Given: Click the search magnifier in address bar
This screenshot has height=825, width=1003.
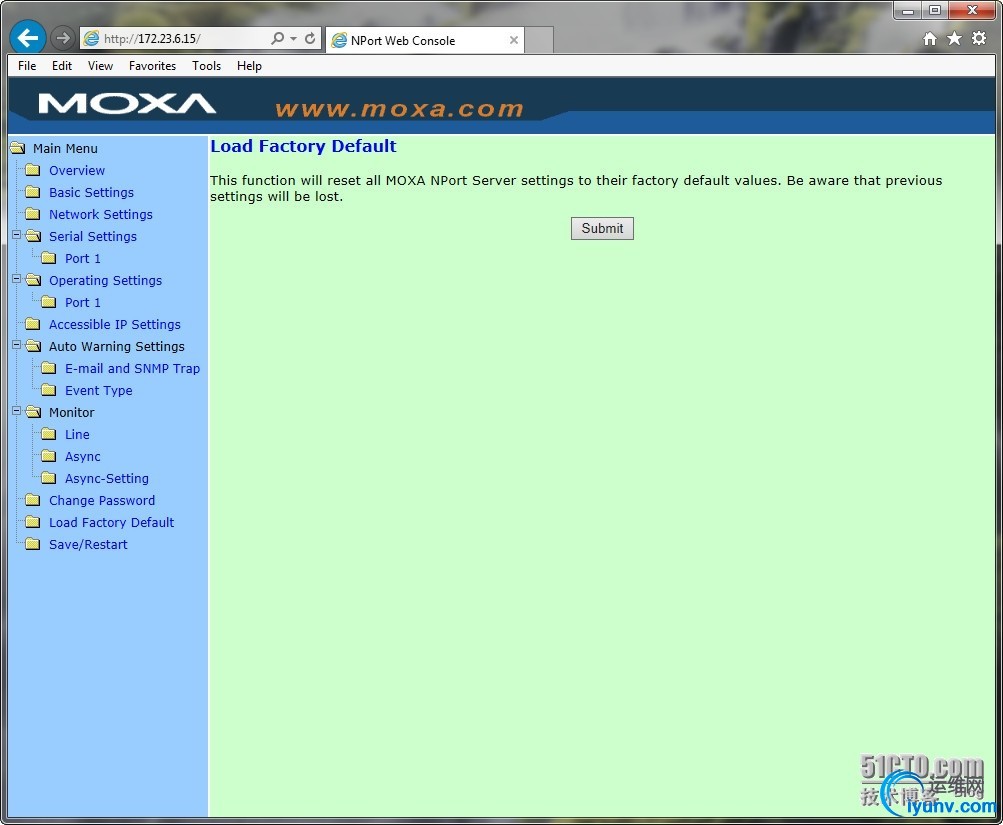Looking at the screenshot, I should [278, 38].
